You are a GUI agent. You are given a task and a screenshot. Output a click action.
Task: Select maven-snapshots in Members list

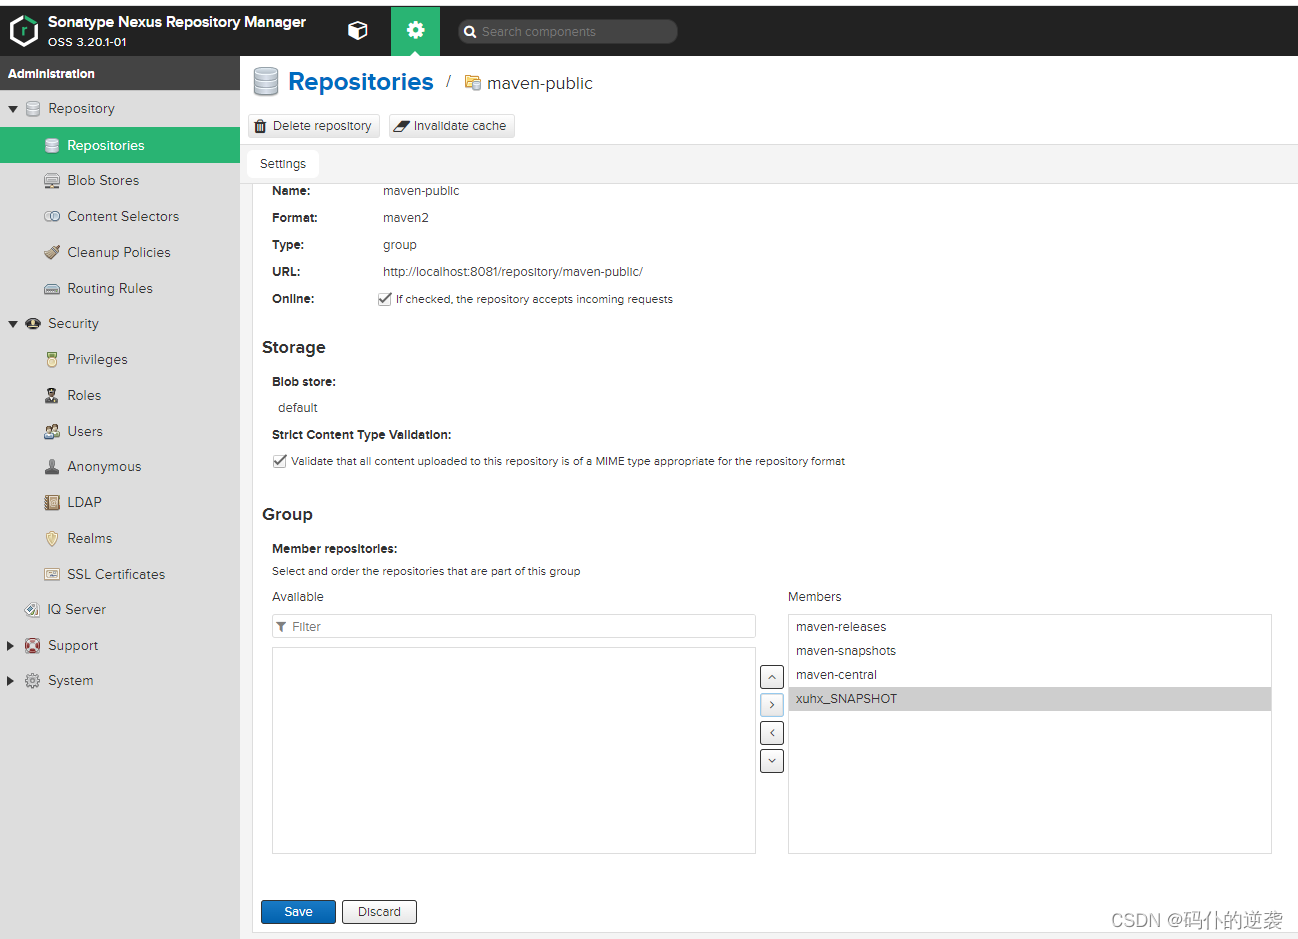point(1030,651)
